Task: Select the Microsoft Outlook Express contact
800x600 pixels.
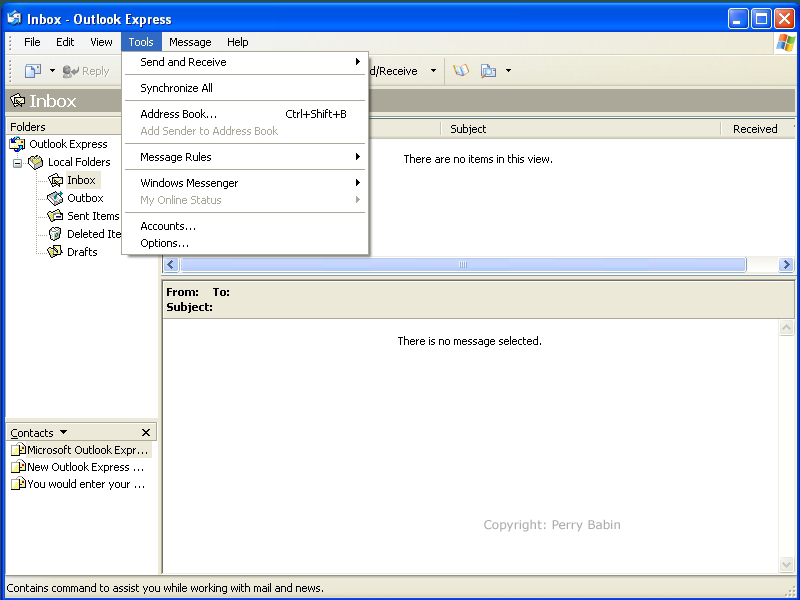Action: (x=86, y=450)
